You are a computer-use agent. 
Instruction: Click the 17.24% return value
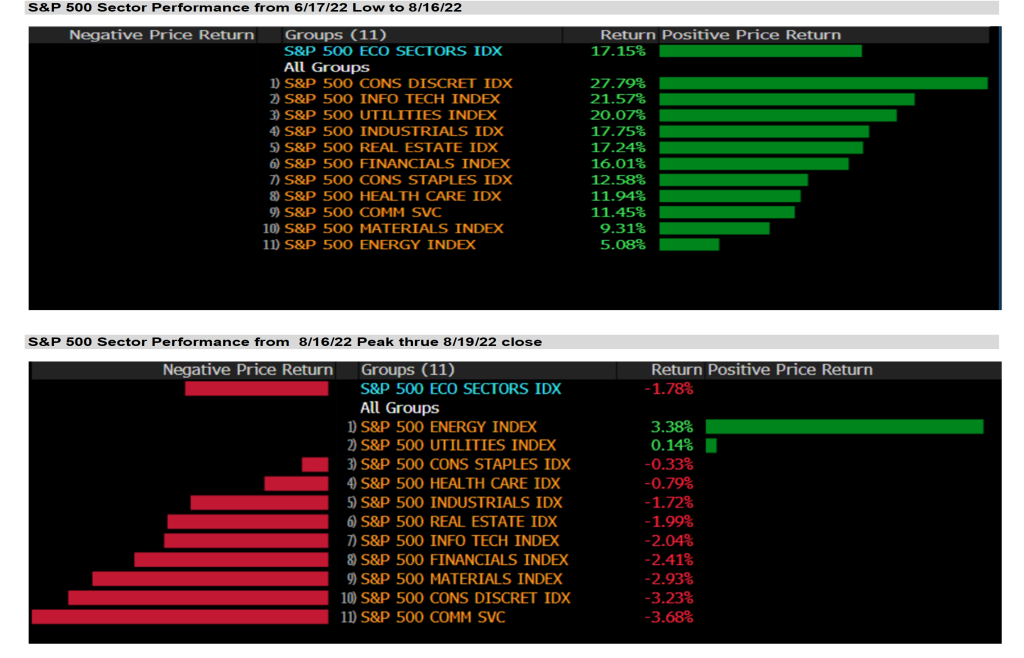[x=618, y=148]
